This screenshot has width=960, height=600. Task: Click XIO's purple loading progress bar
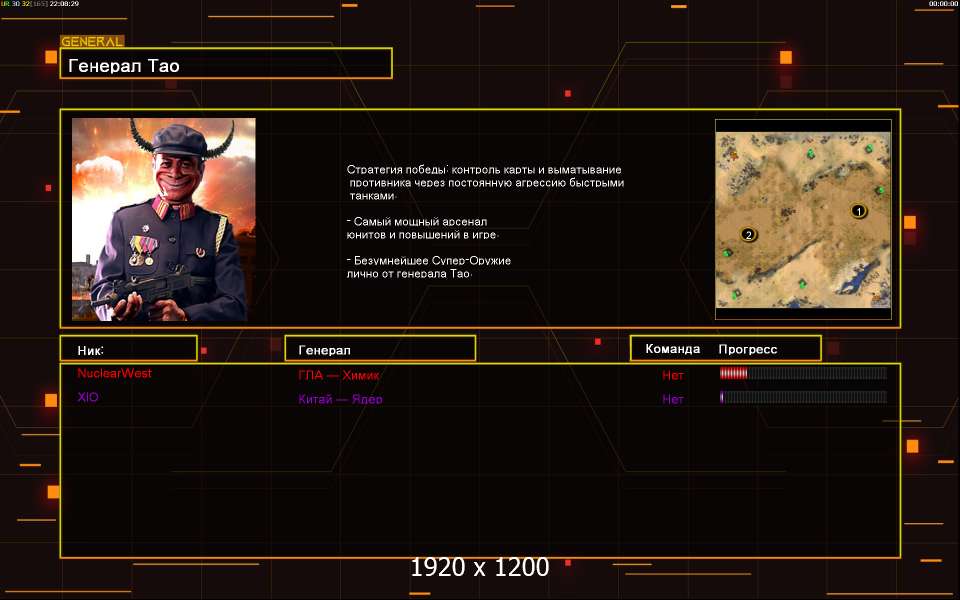[x=803, y=397]
